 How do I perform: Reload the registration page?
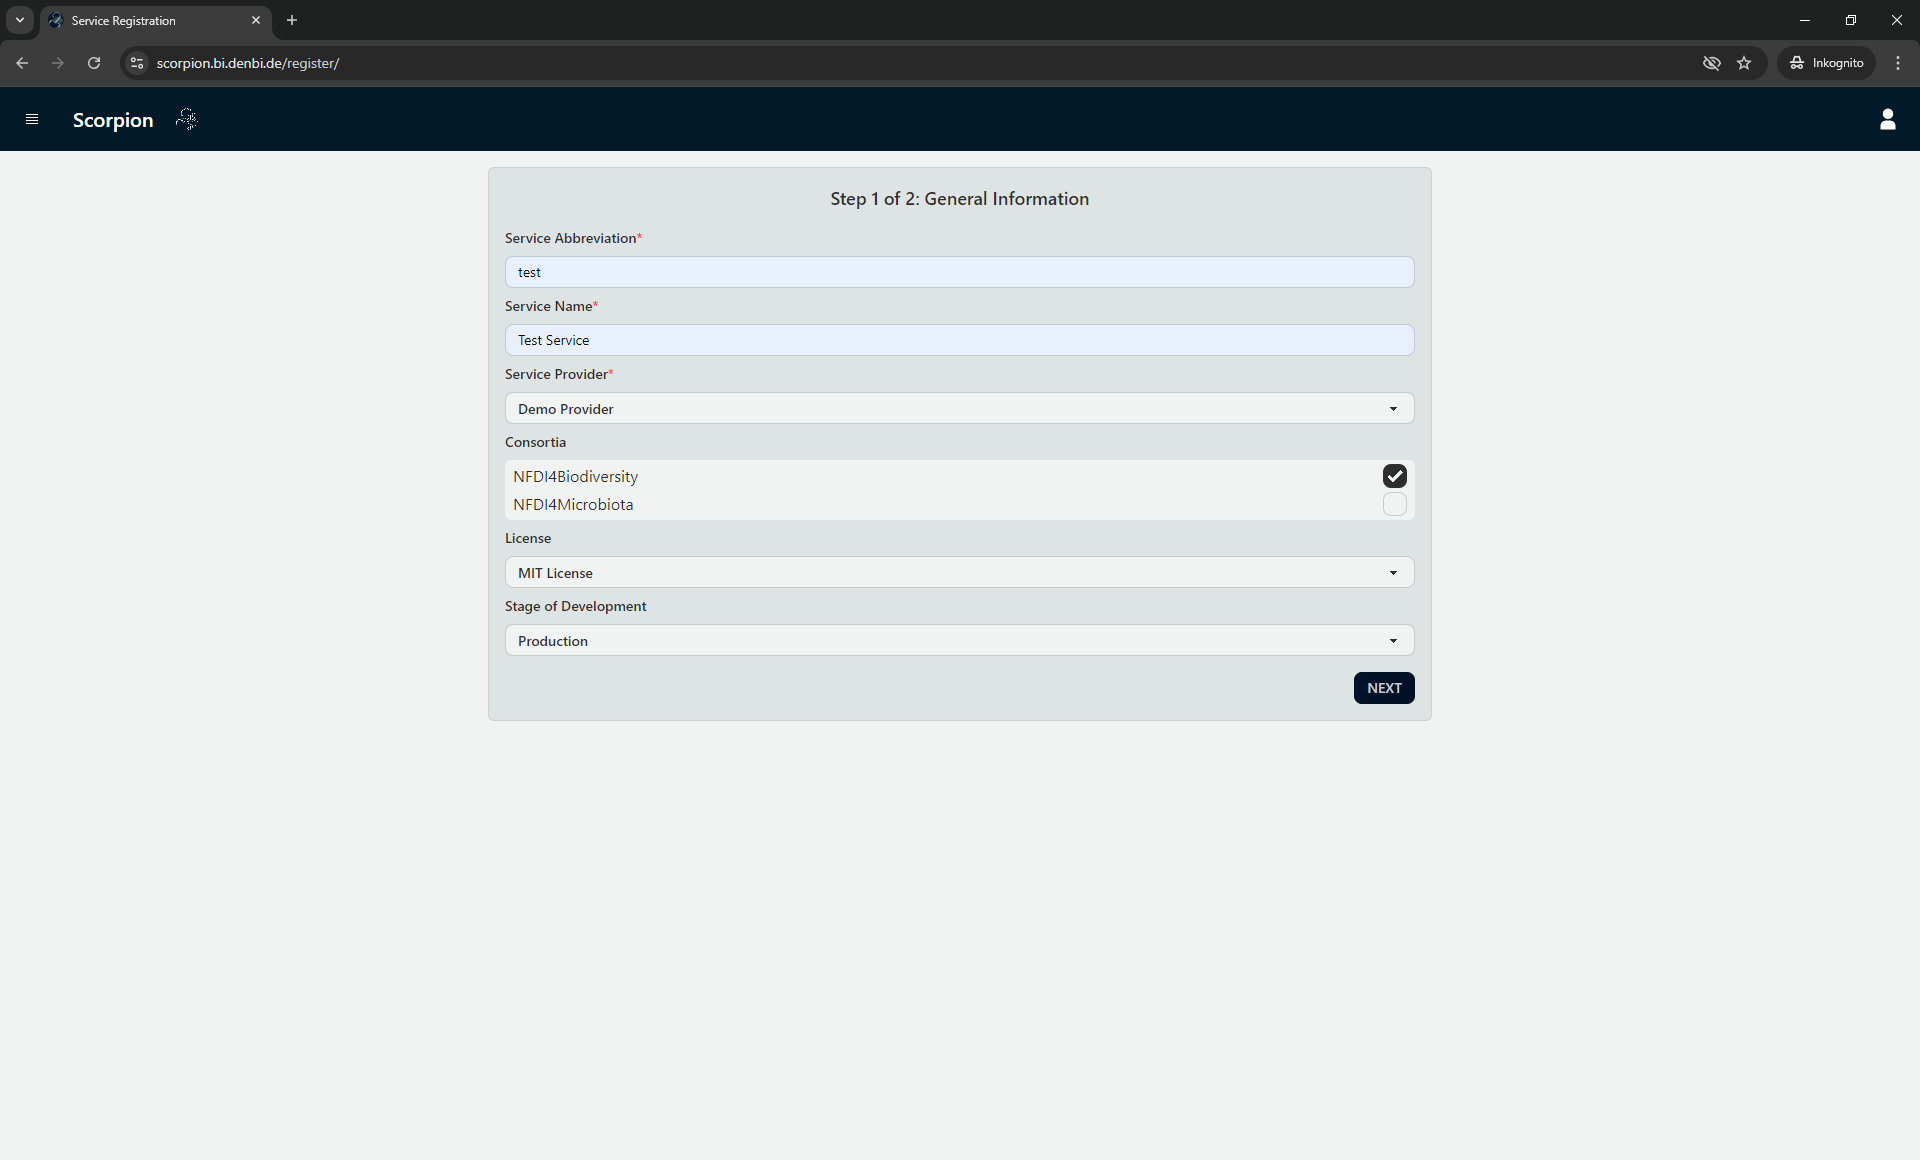[94, 63]
